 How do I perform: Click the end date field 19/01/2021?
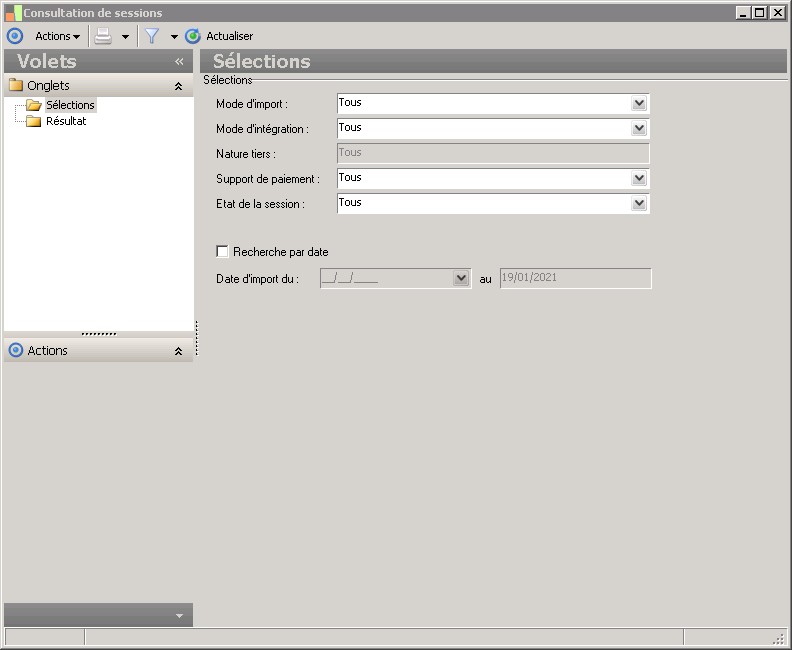[x=575, y=278]
